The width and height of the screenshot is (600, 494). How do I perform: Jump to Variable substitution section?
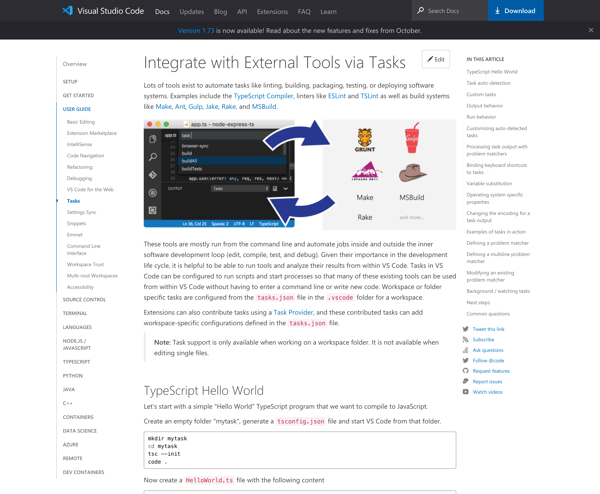(x=489, y=184)
